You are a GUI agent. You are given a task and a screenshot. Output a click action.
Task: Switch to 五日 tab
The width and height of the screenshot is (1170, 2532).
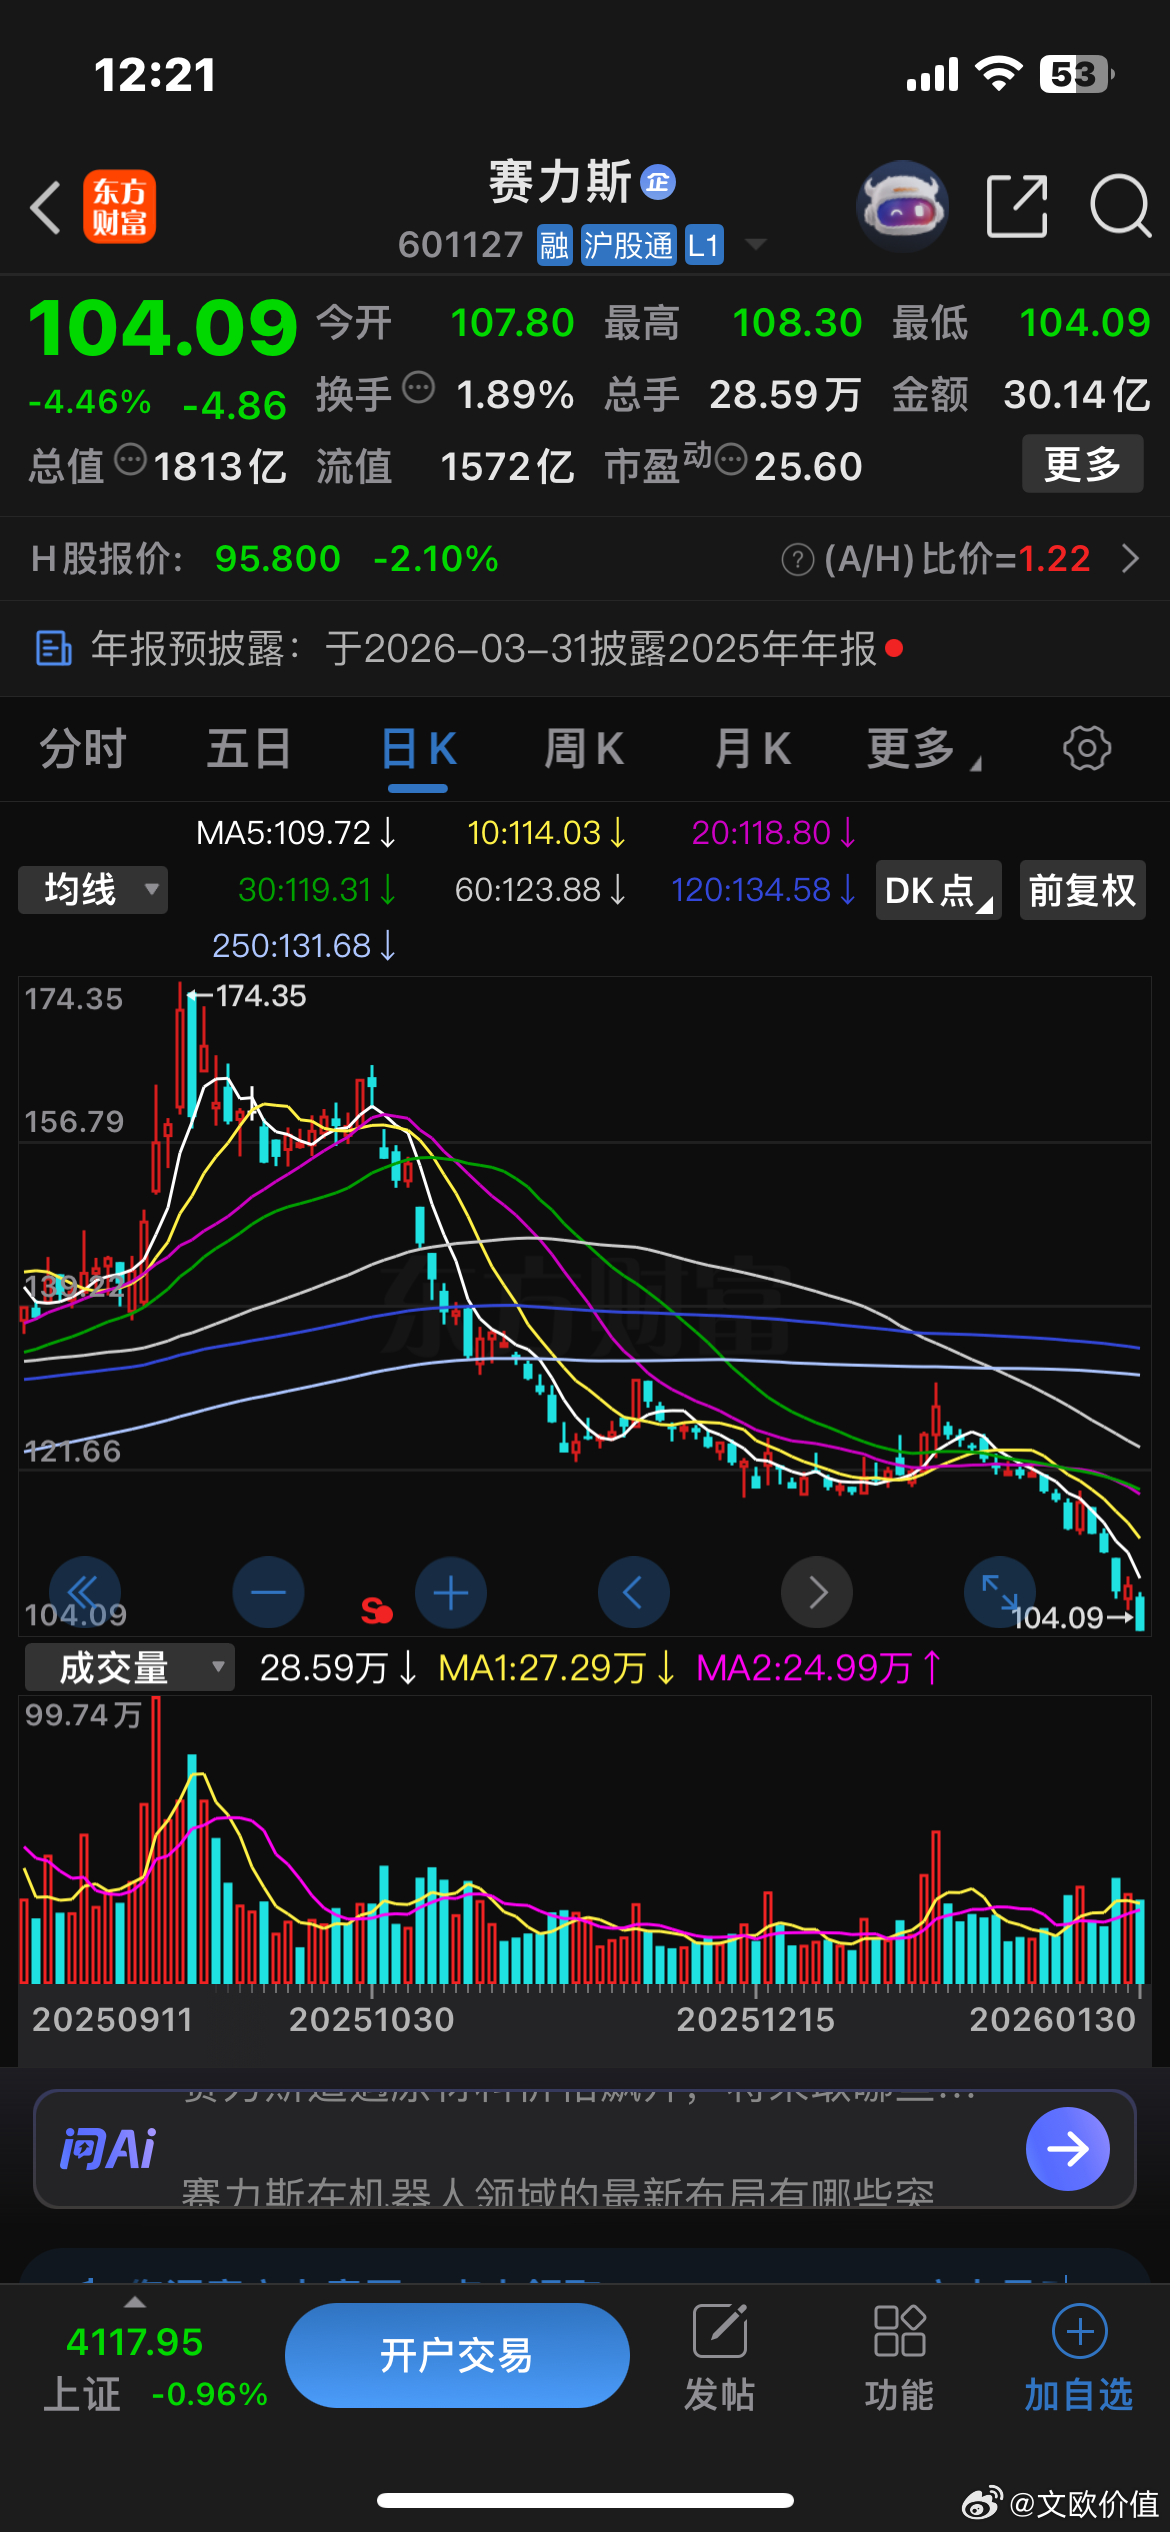[249, 749]
